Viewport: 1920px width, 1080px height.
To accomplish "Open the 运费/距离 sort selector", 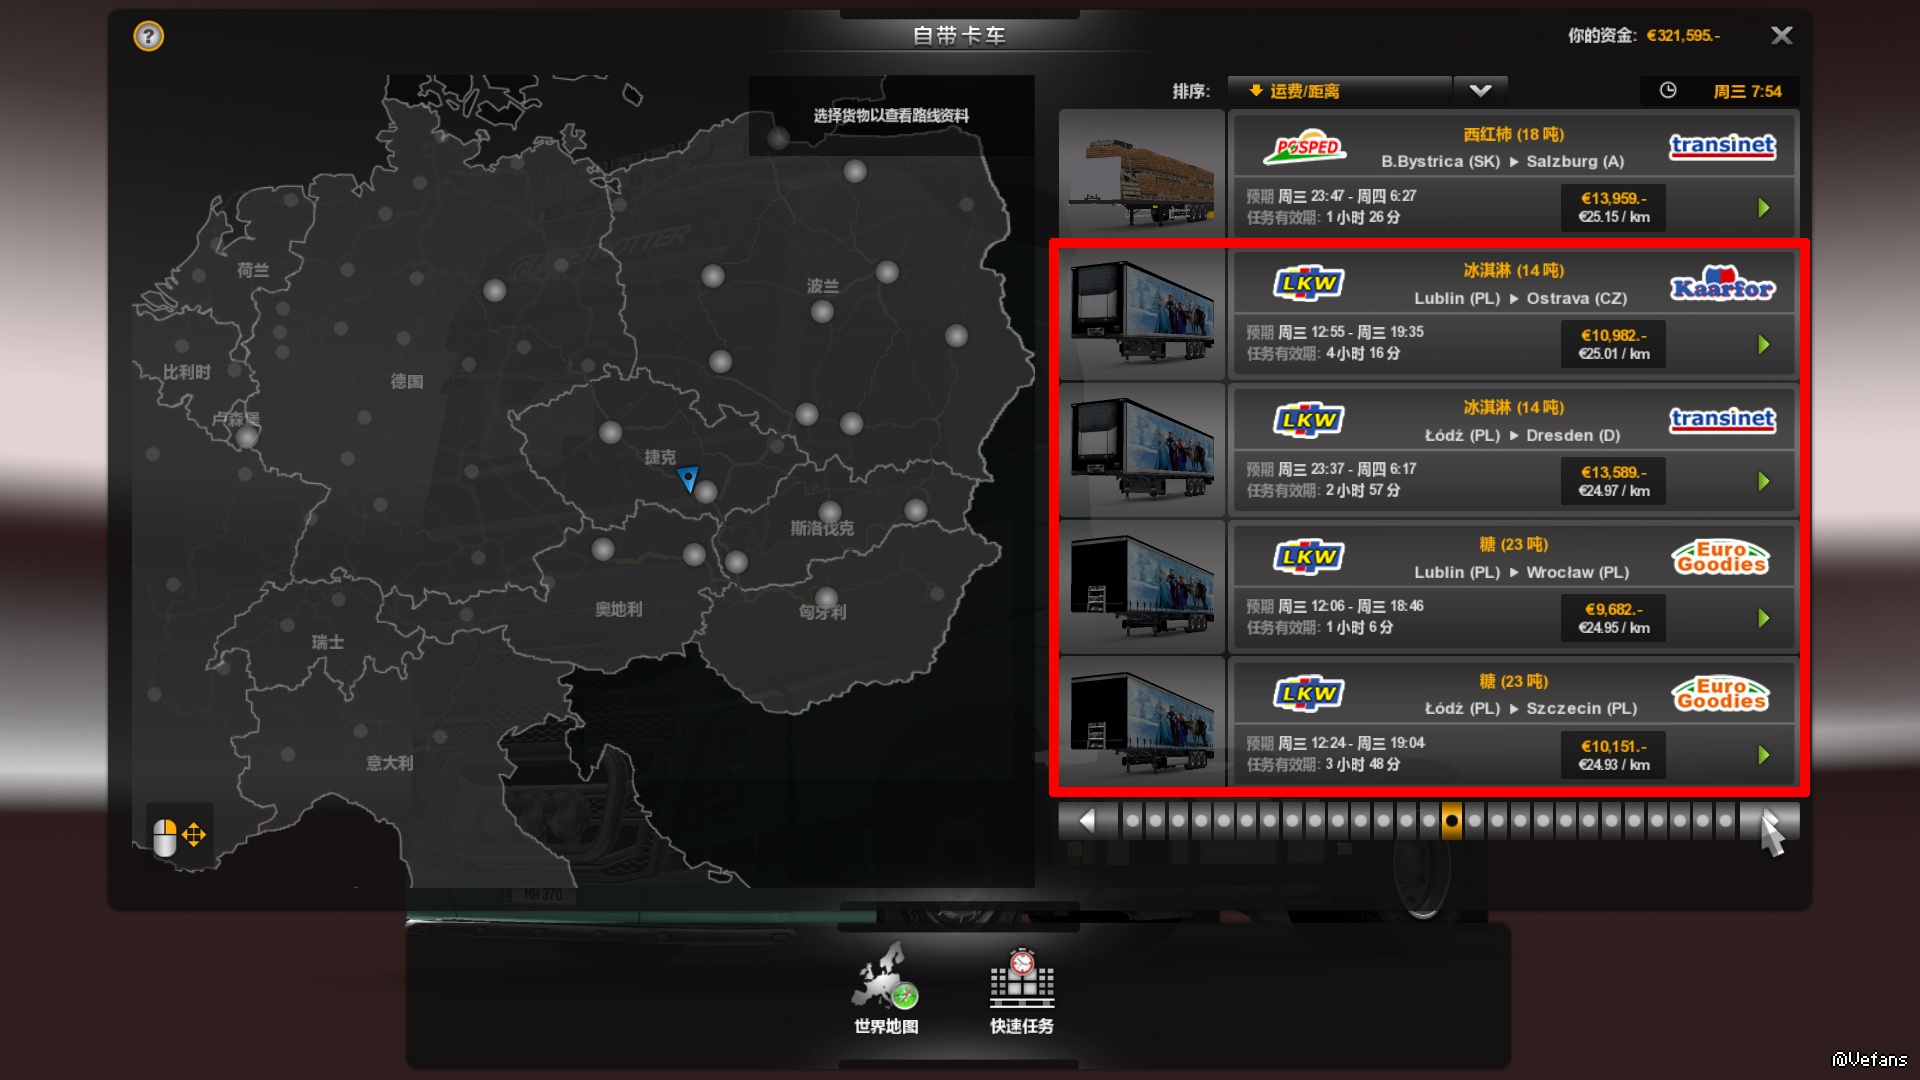I will coord(1339,91).
